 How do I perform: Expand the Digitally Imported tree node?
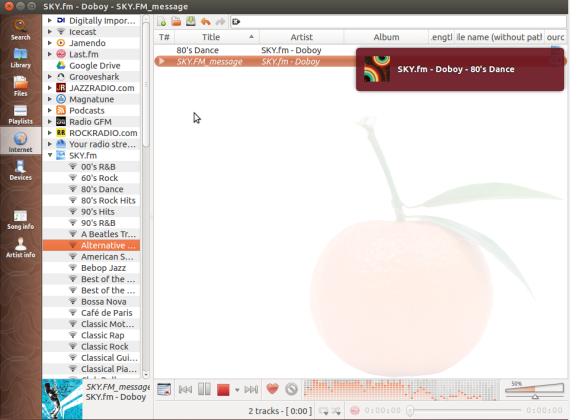tap(50, 20)
